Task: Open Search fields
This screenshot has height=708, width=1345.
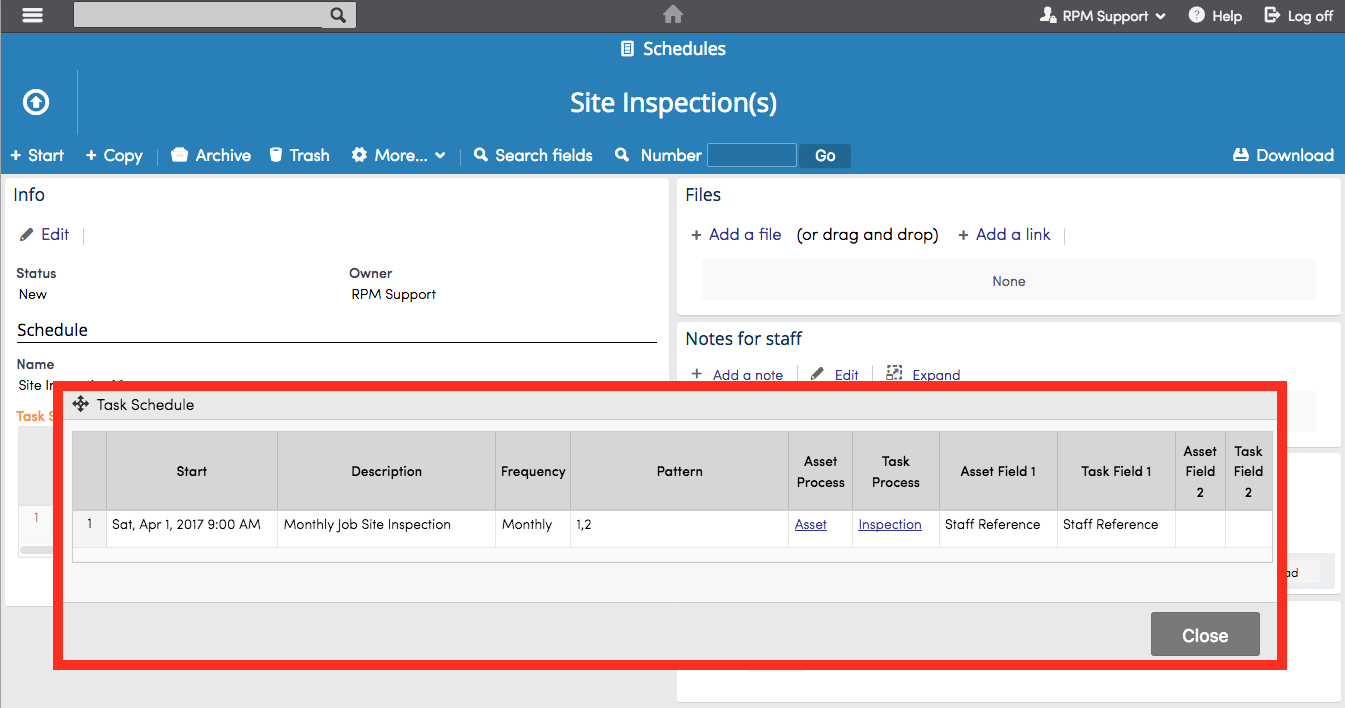Action: click(x=533, y=155)
